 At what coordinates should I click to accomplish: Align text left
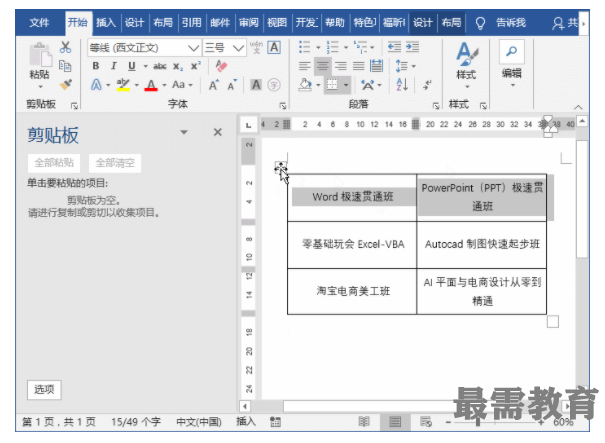coord(304,66)
